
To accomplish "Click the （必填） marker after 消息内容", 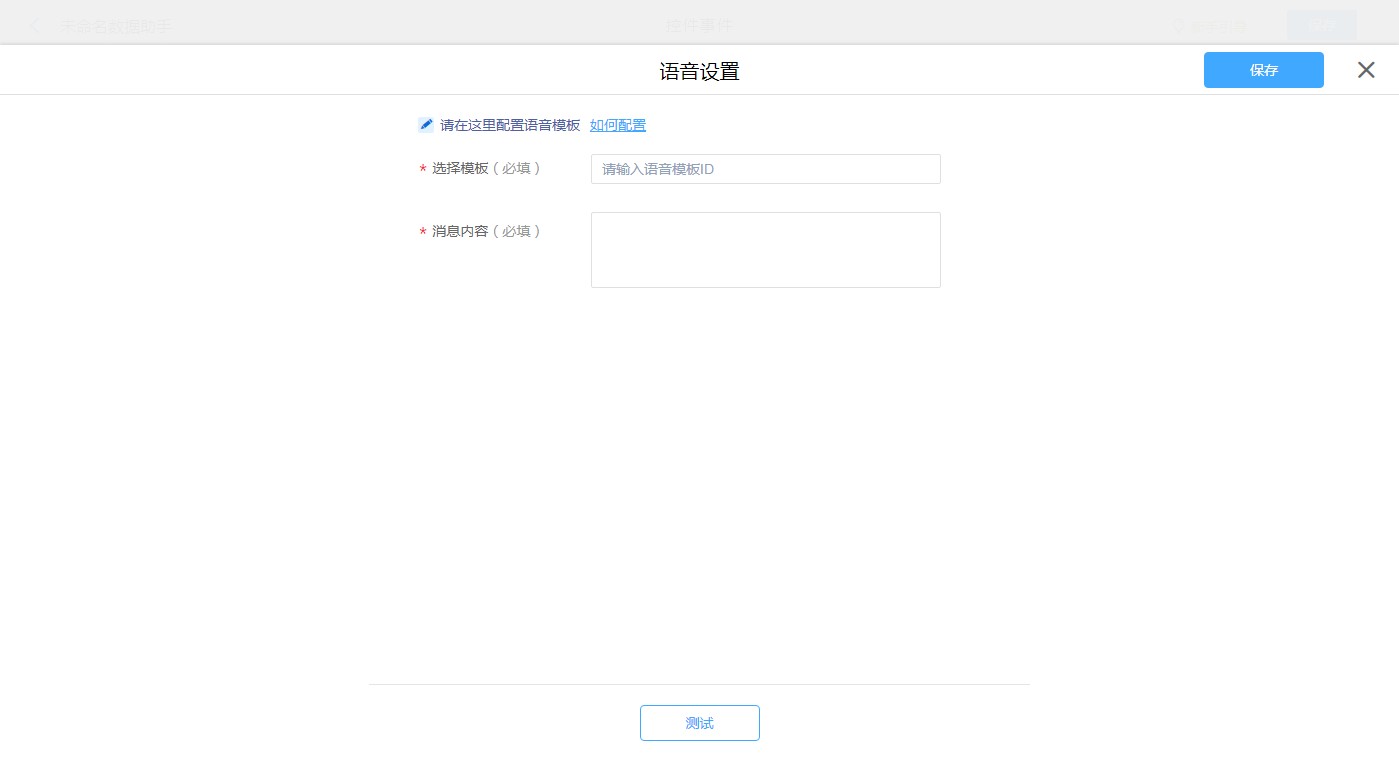I will 517,231.
